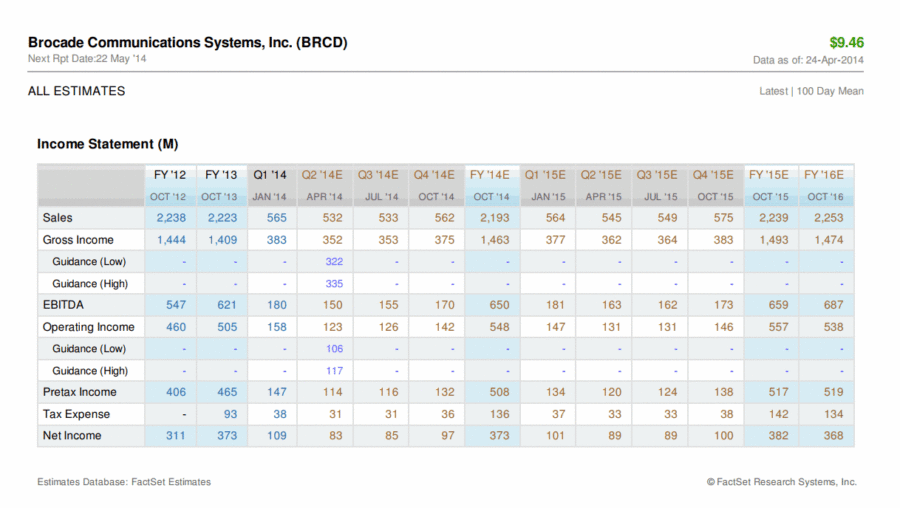The height and width of the screenshot is (508, 900).
Task: Click the $9.46 stock price
Action: (x=846, y=42)
